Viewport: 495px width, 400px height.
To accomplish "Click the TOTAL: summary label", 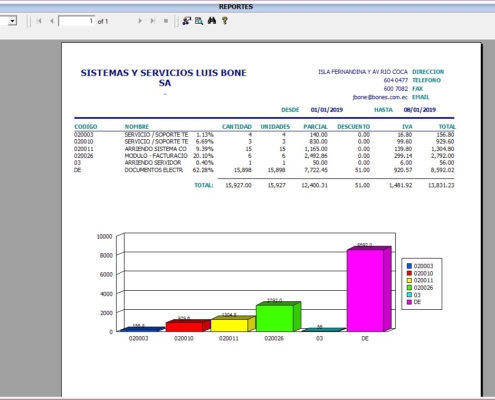I will (x=204, y=185).
